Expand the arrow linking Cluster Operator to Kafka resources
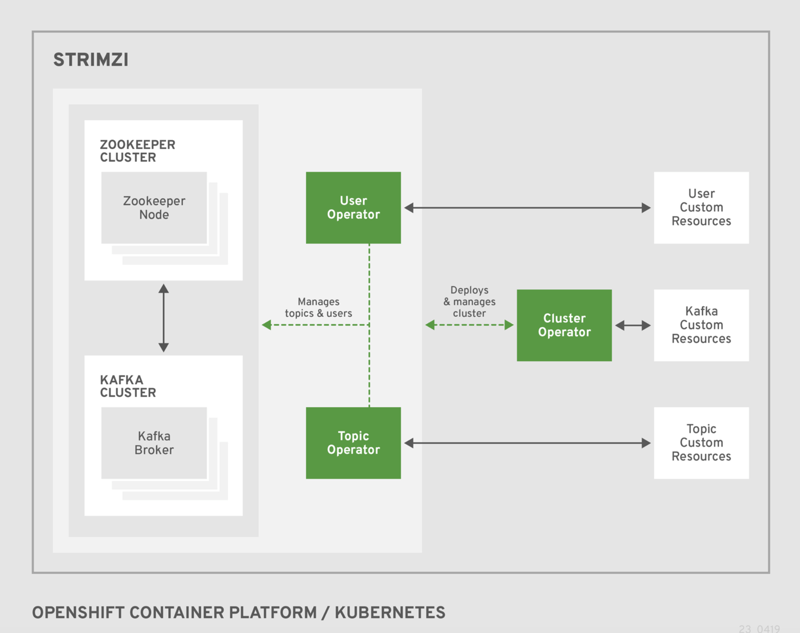The height and width of the screenshot is (633, 800). point(631,325)
